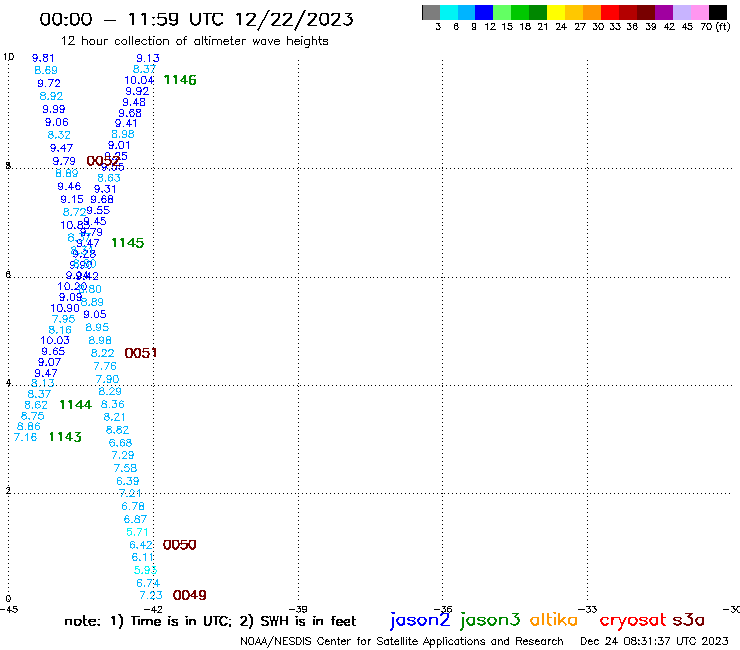Click the dark red time marker 0049
The height and width of the screenshot is (650, 740).
190,595
